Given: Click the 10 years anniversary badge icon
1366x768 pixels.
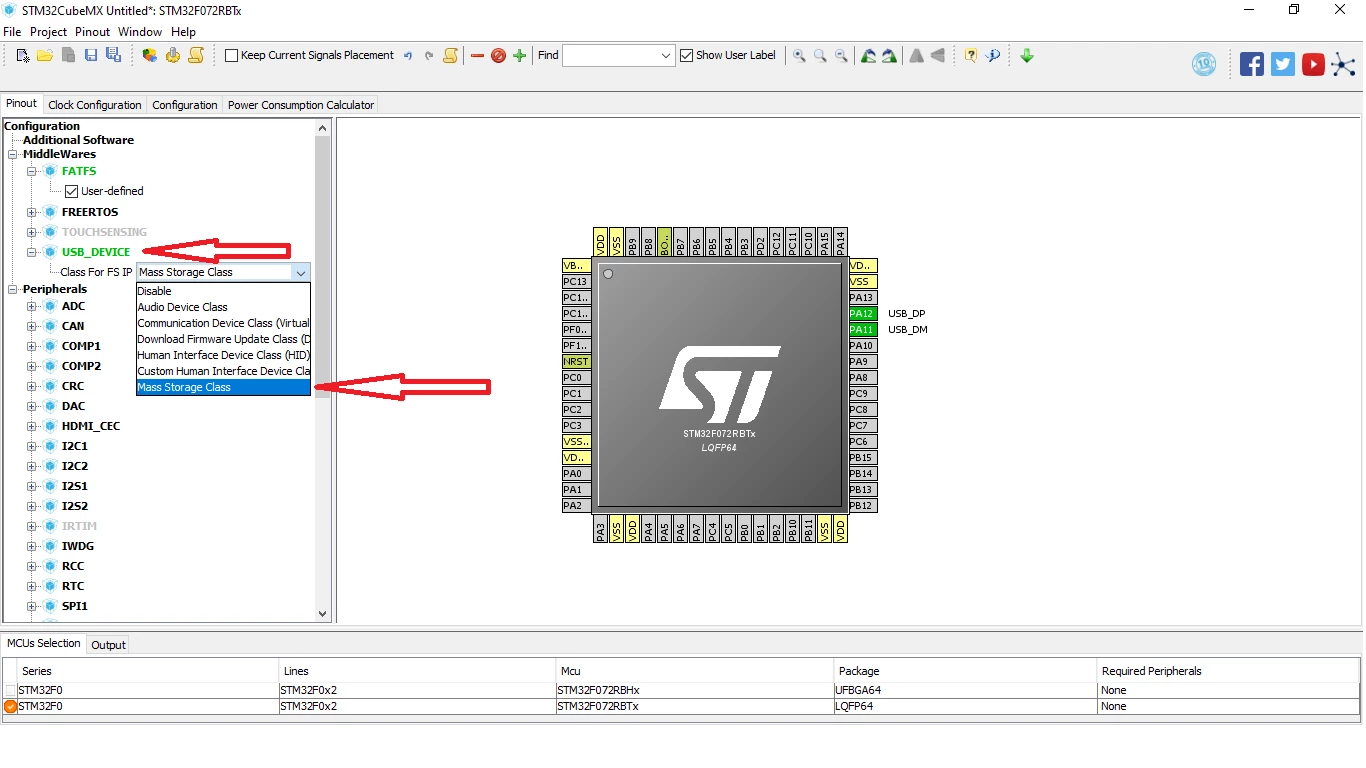Looking at the screenshot, I should [x=1204, y=64].
